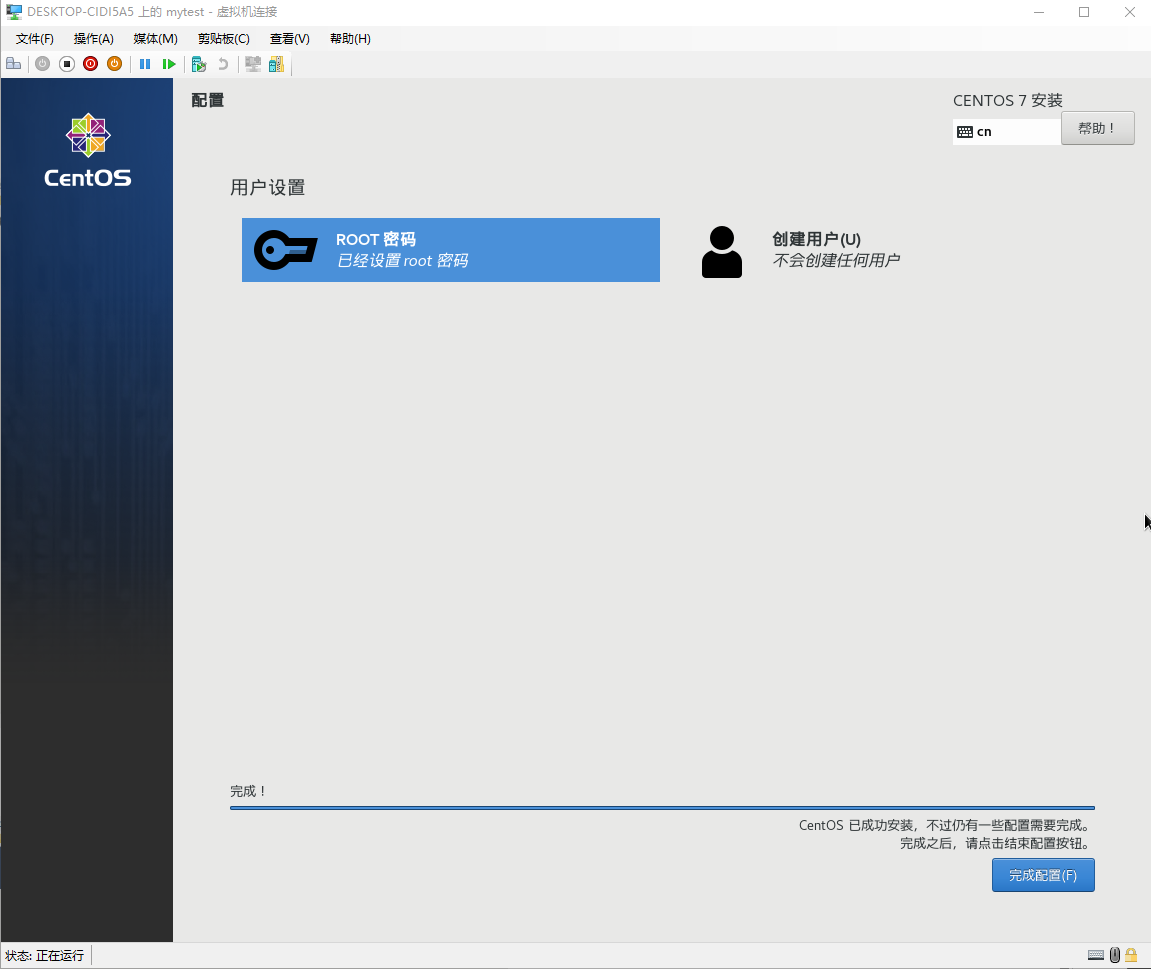Click the 'CENTOS 7 安装' title text
1151x969 pixels.
click(1008, 101)
